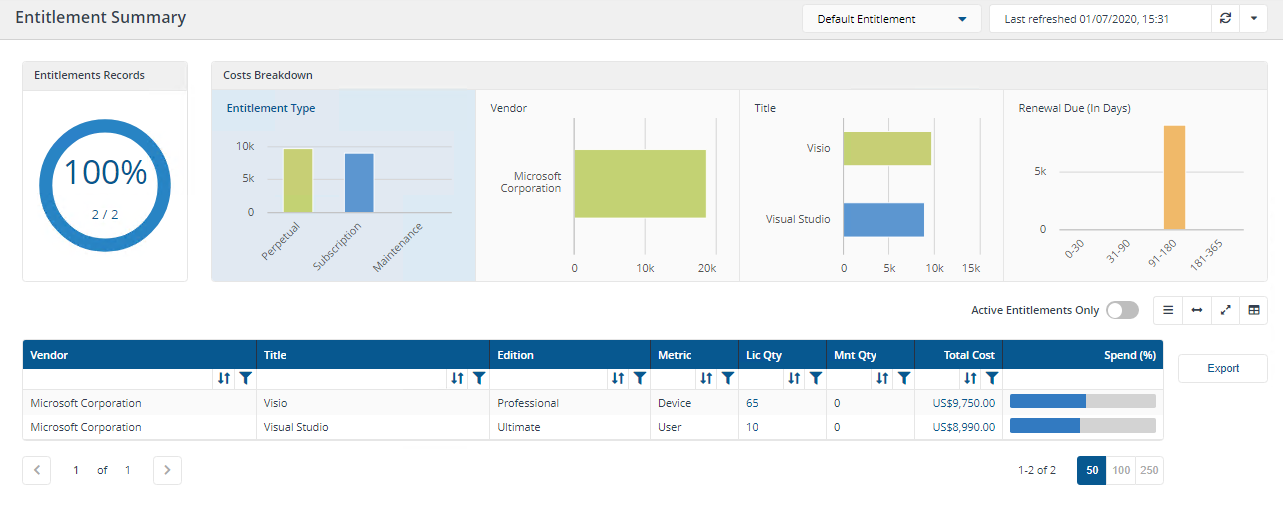The image size is (1283, 512).
Task: Open the Default Entitlement dropdown
Action: click(891, 19)
